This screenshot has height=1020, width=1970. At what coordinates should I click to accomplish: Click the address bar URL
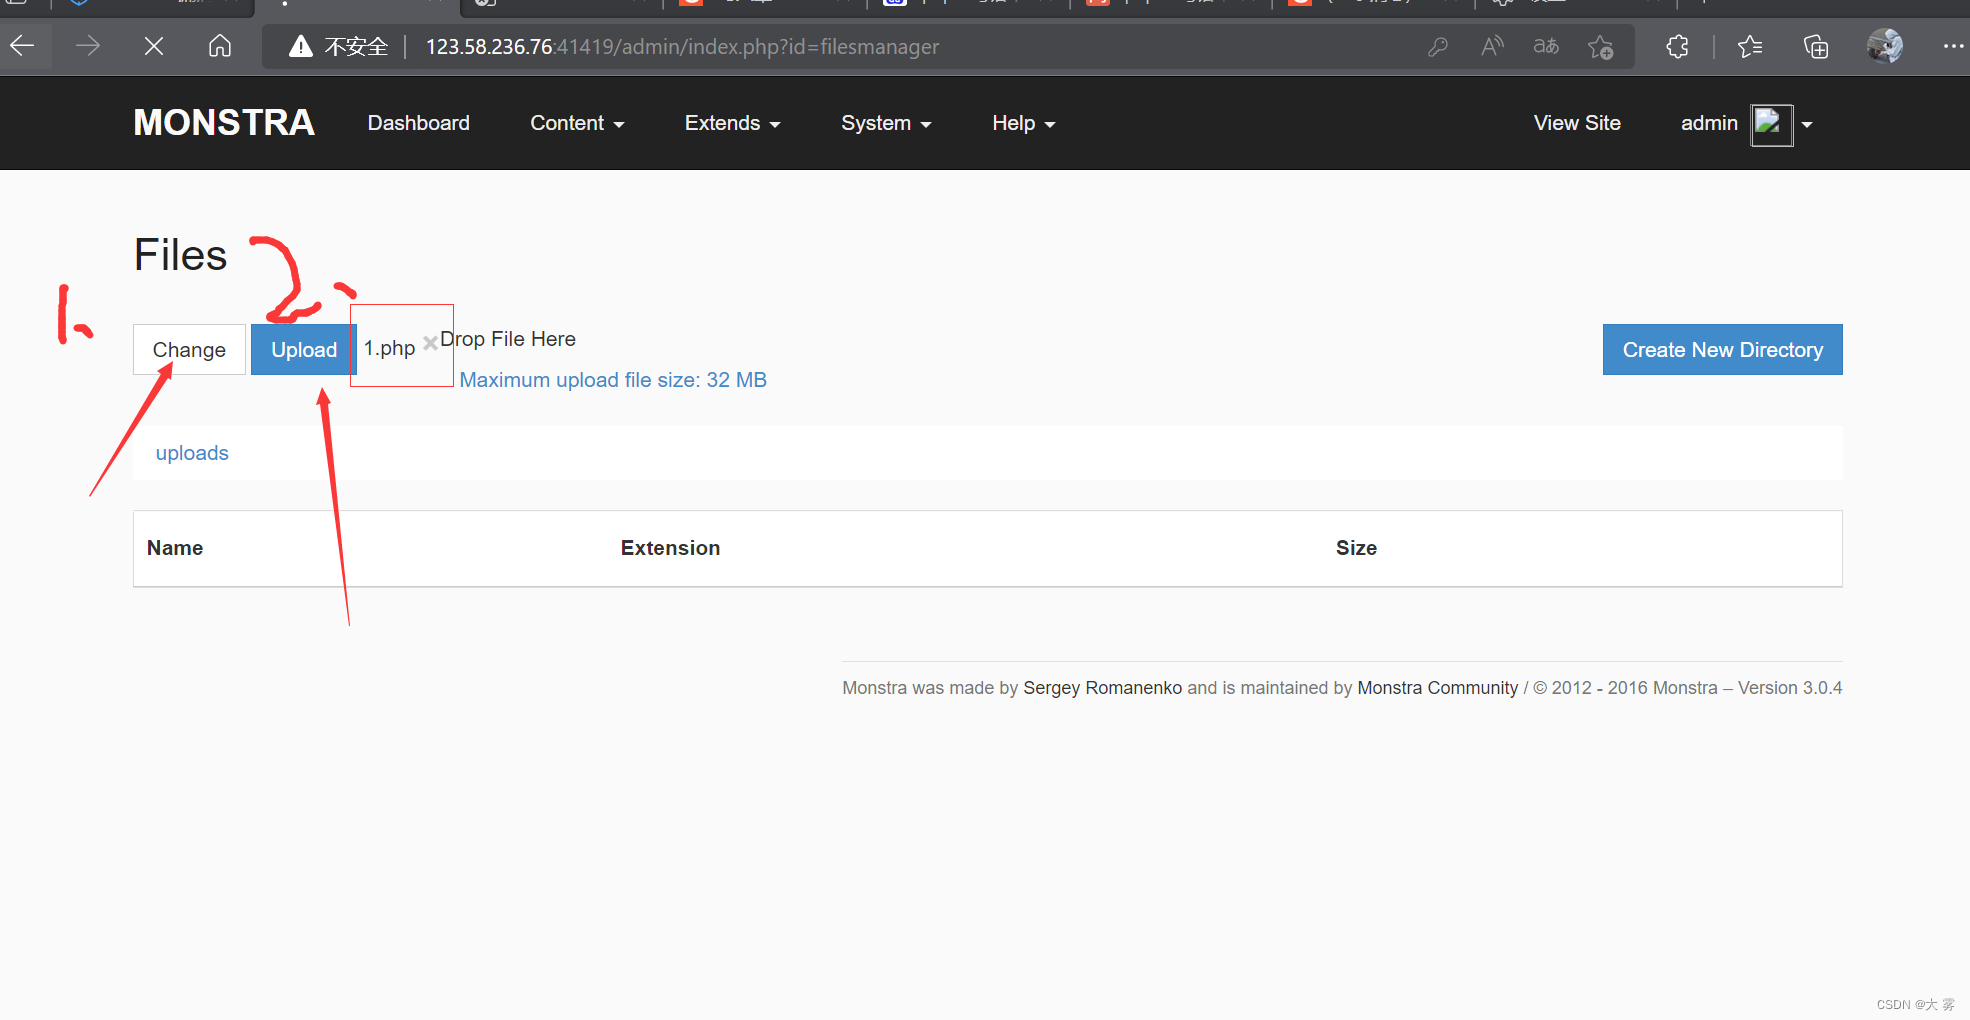(682, 47)
